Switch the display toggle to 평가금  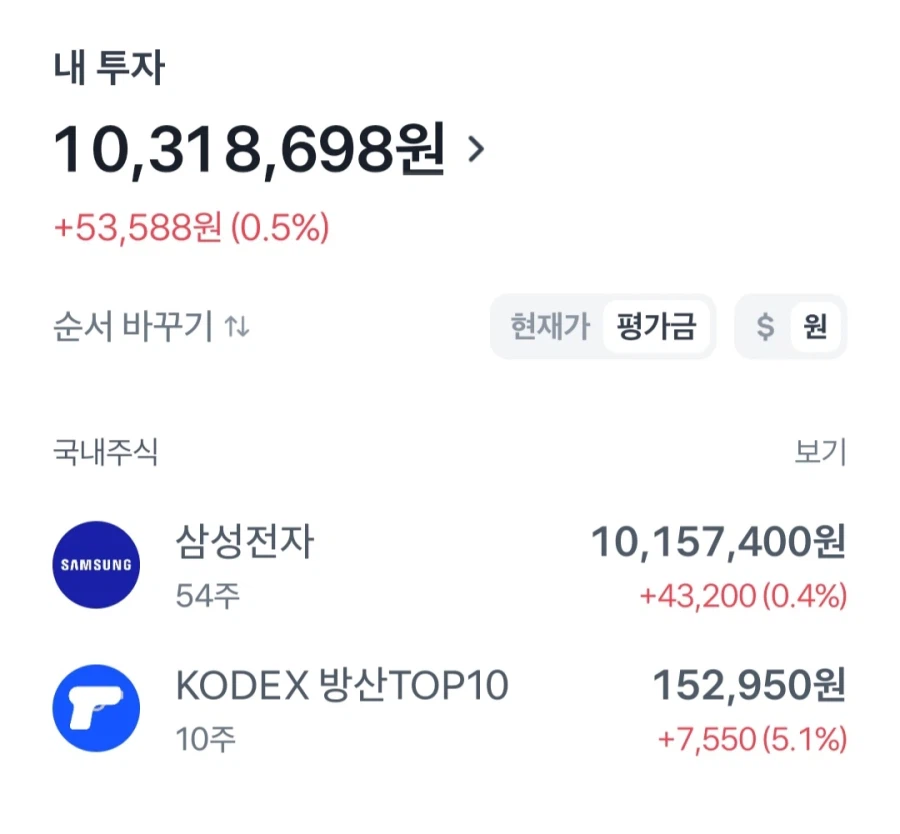point(657,327)
